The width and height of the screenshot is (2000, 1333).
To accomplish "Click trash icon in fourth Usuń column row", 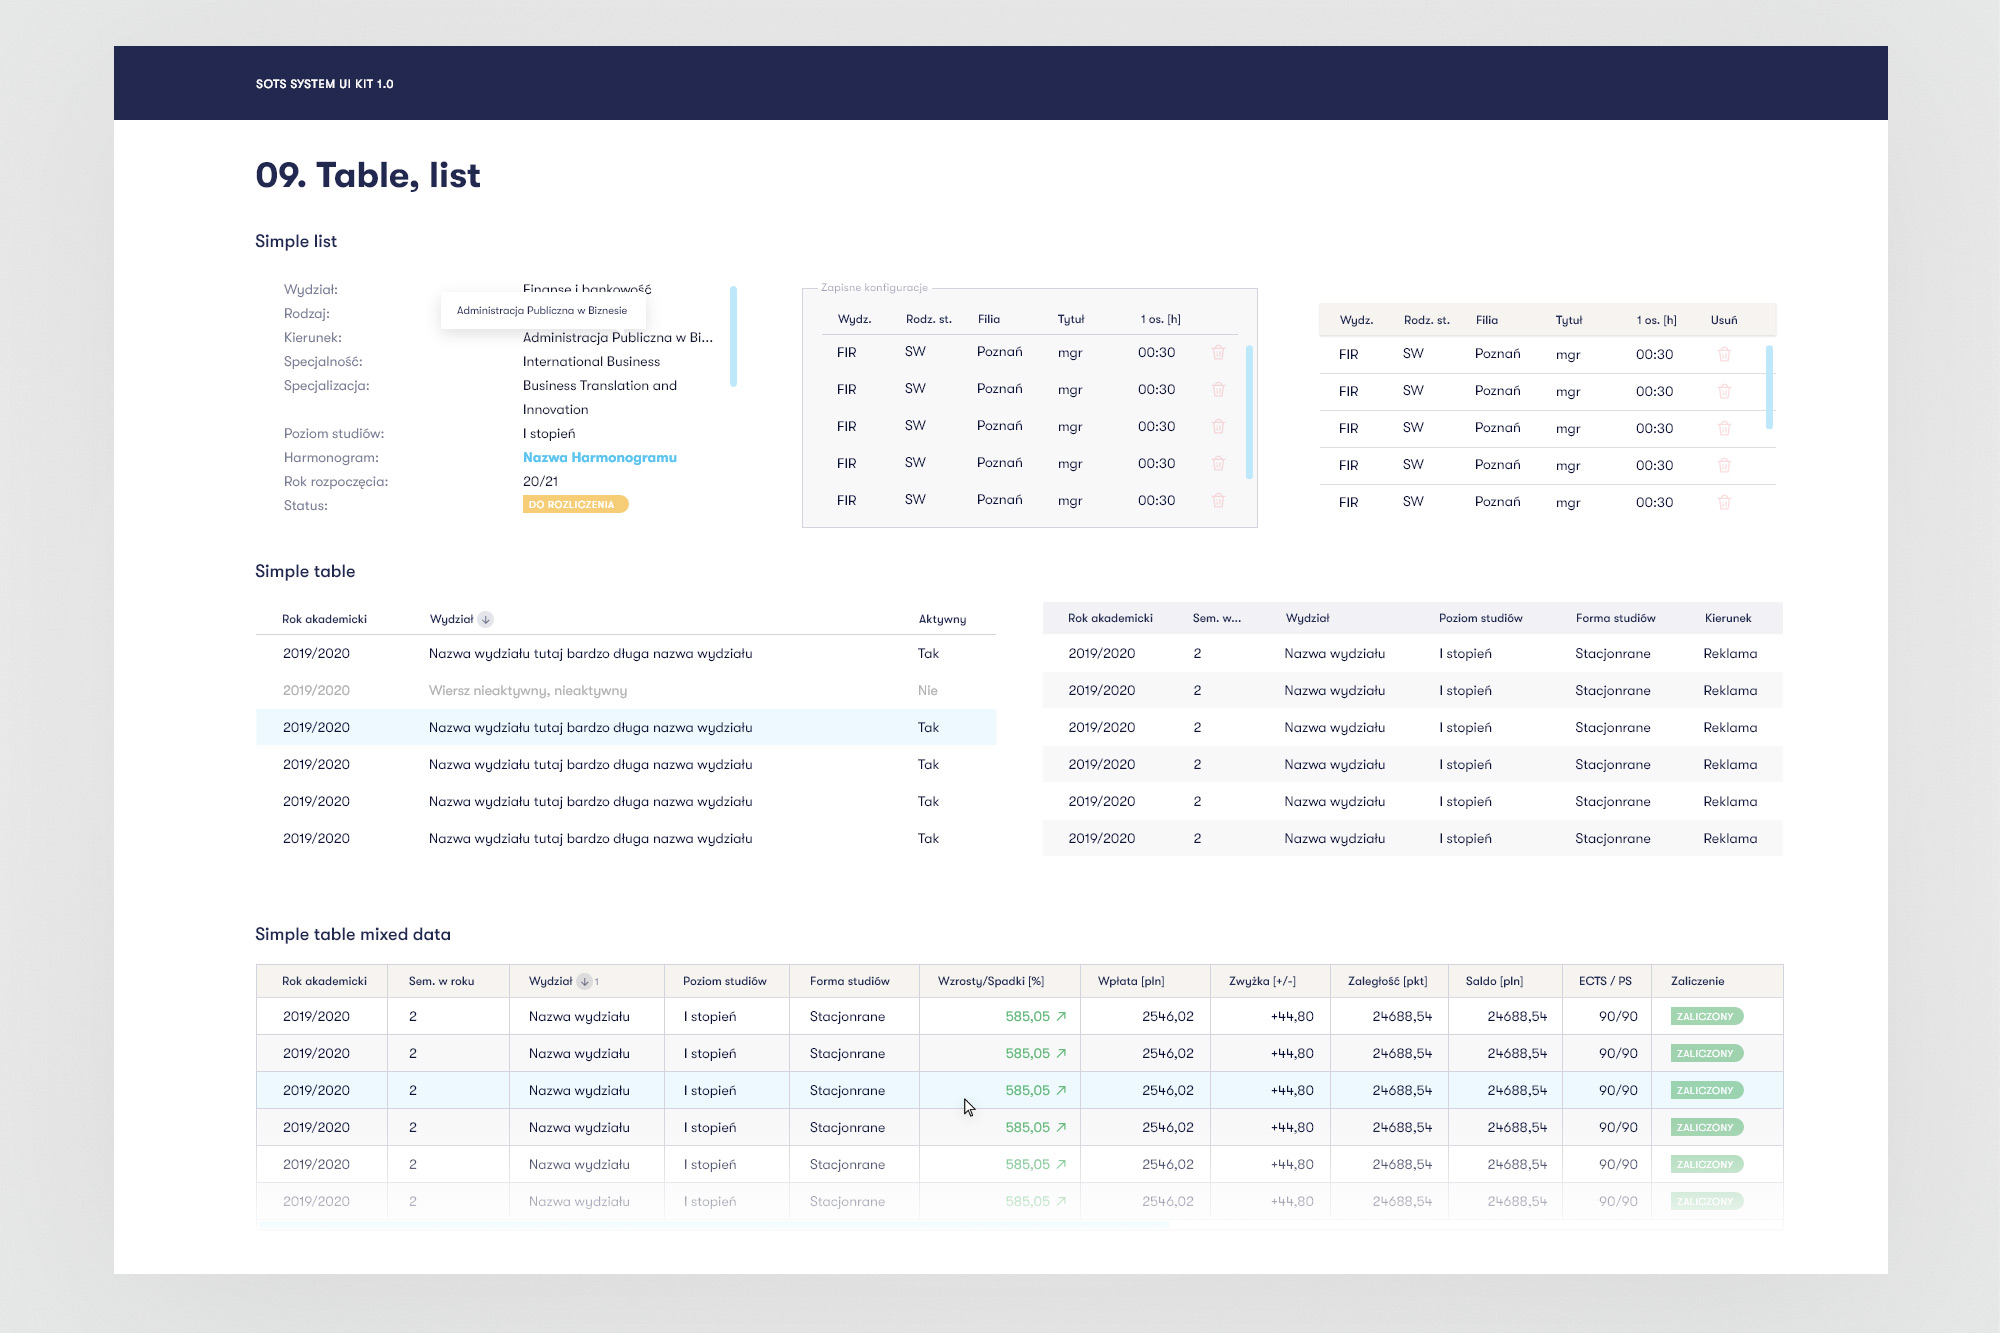I will [x=1724, y=465].
